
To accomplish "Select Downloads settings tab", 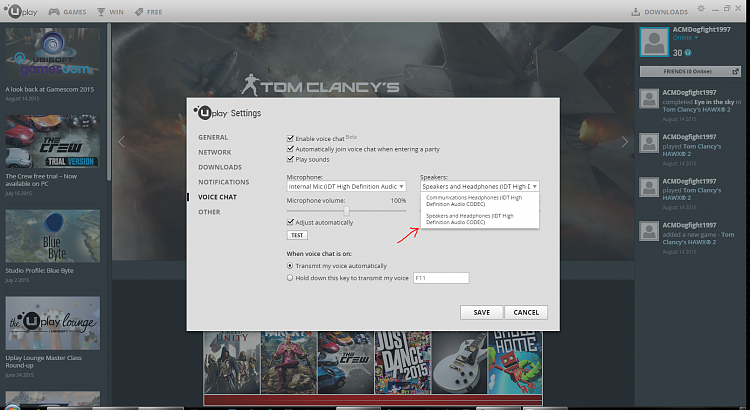I will point(220,167).
